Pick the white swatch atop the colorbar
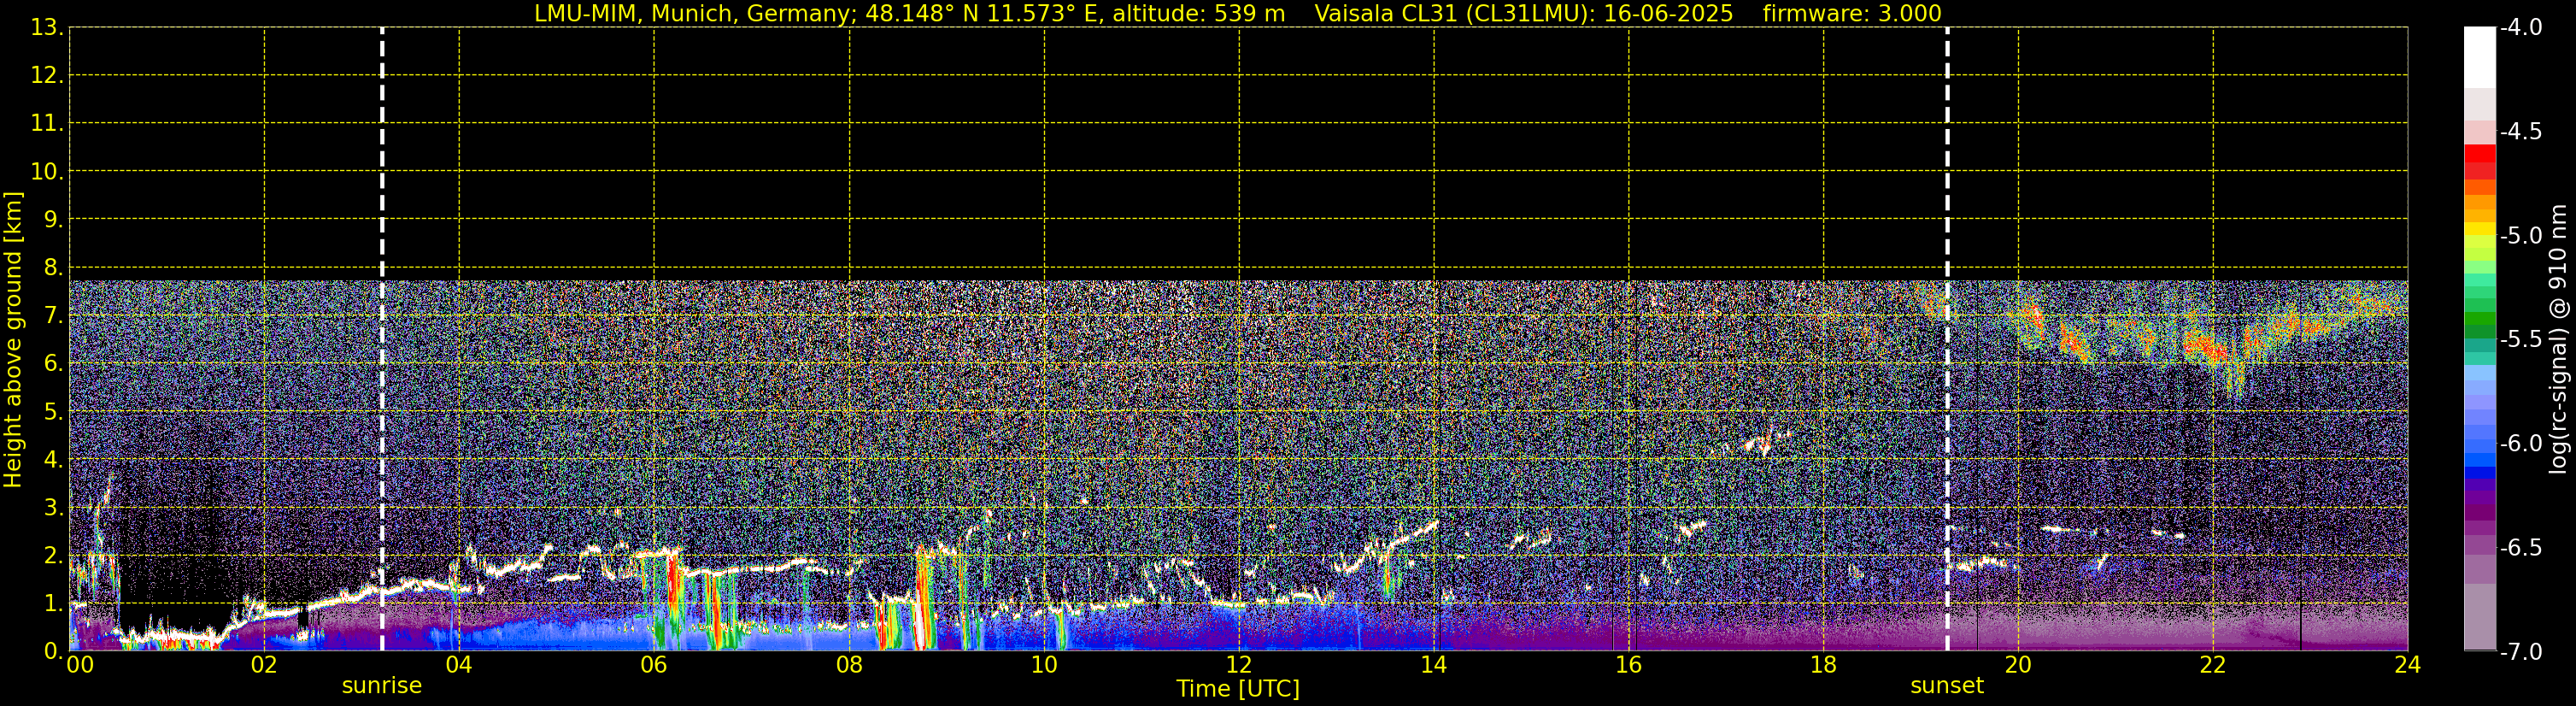This screenshot has height=706, width=2576. [2480, 57]
